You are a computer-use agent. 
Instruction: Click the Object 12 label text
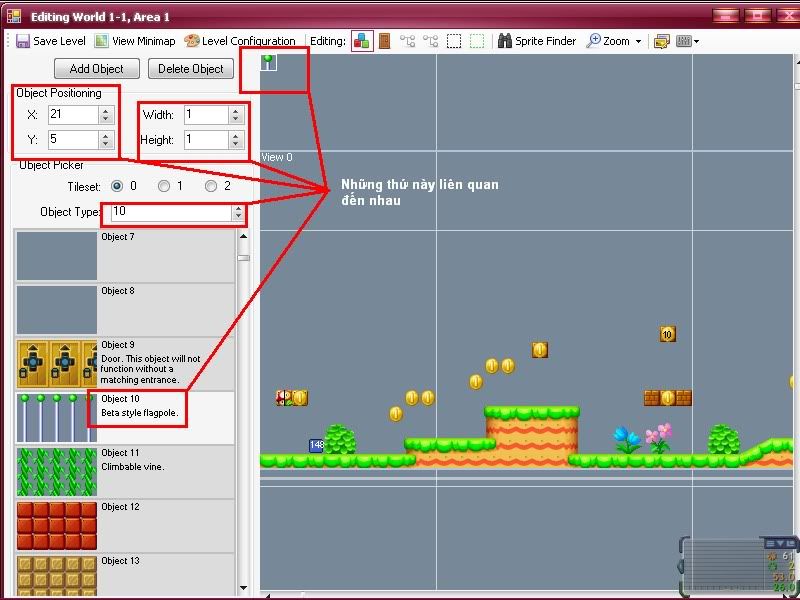(x=120, y=507)
